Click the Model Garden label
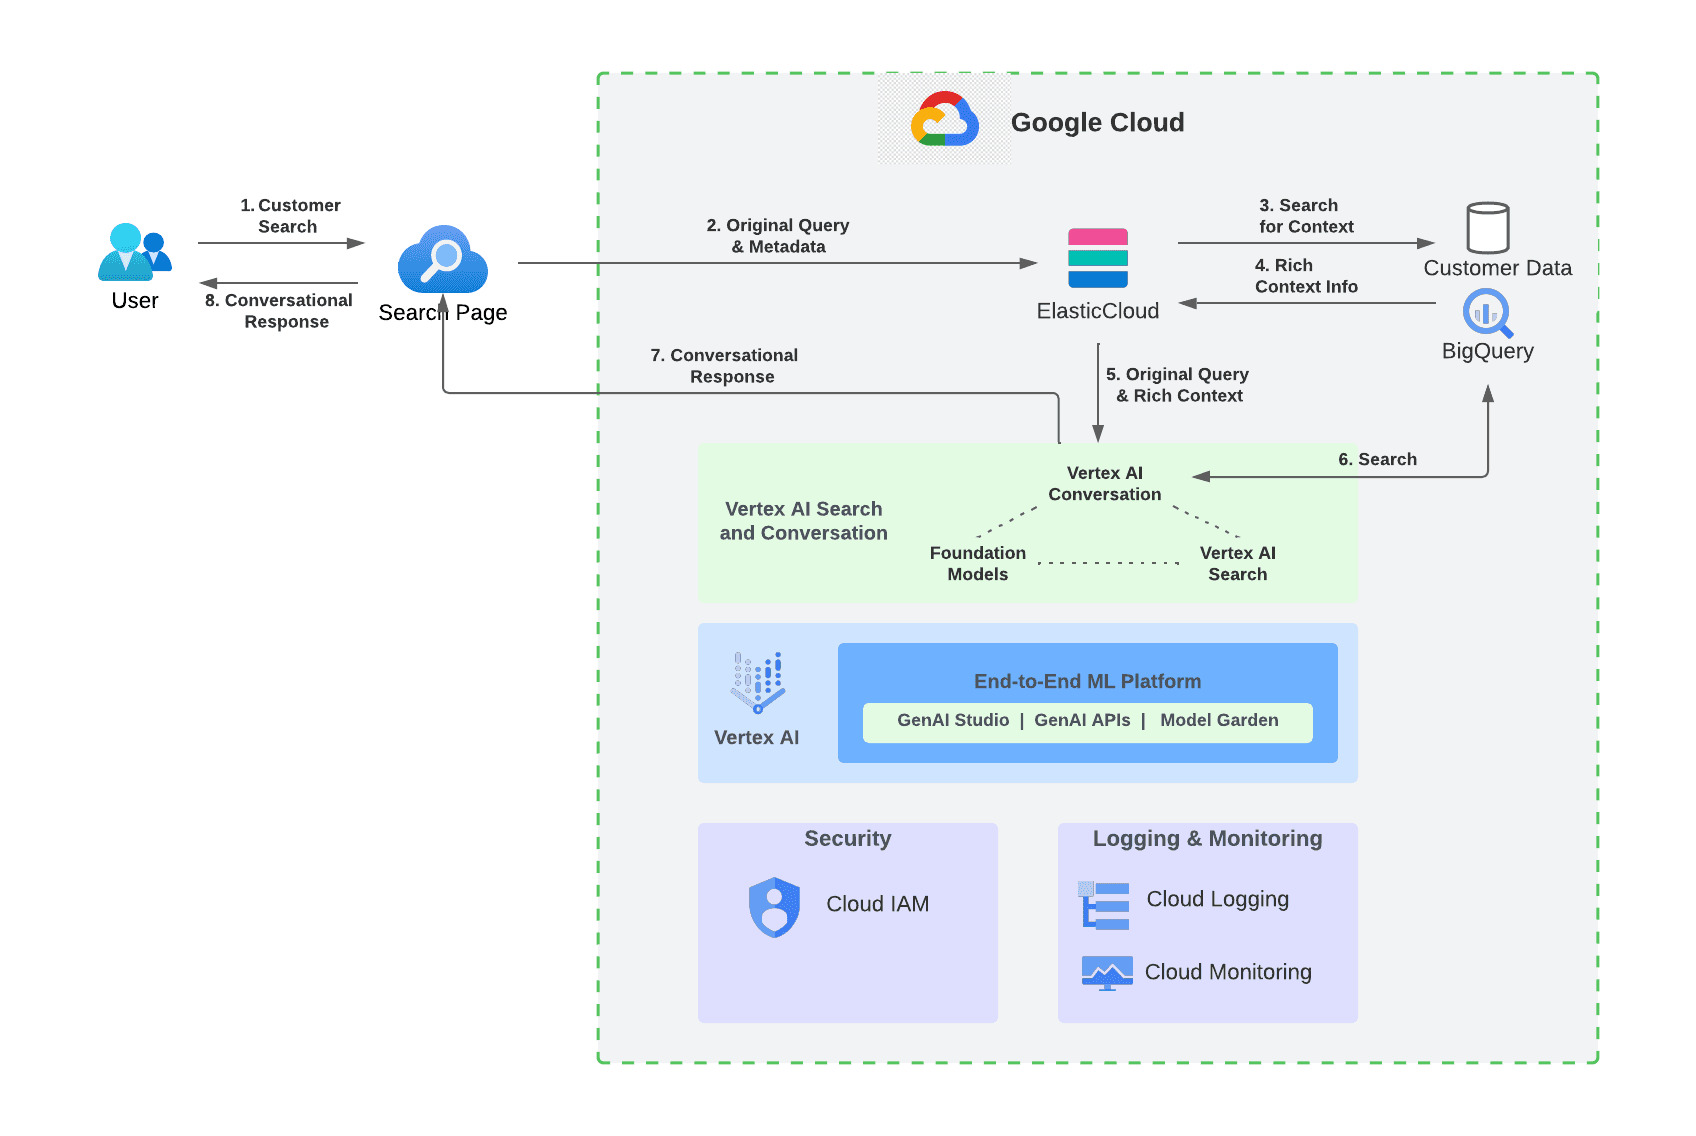1696x1136 pixels. click(1219, 720)
